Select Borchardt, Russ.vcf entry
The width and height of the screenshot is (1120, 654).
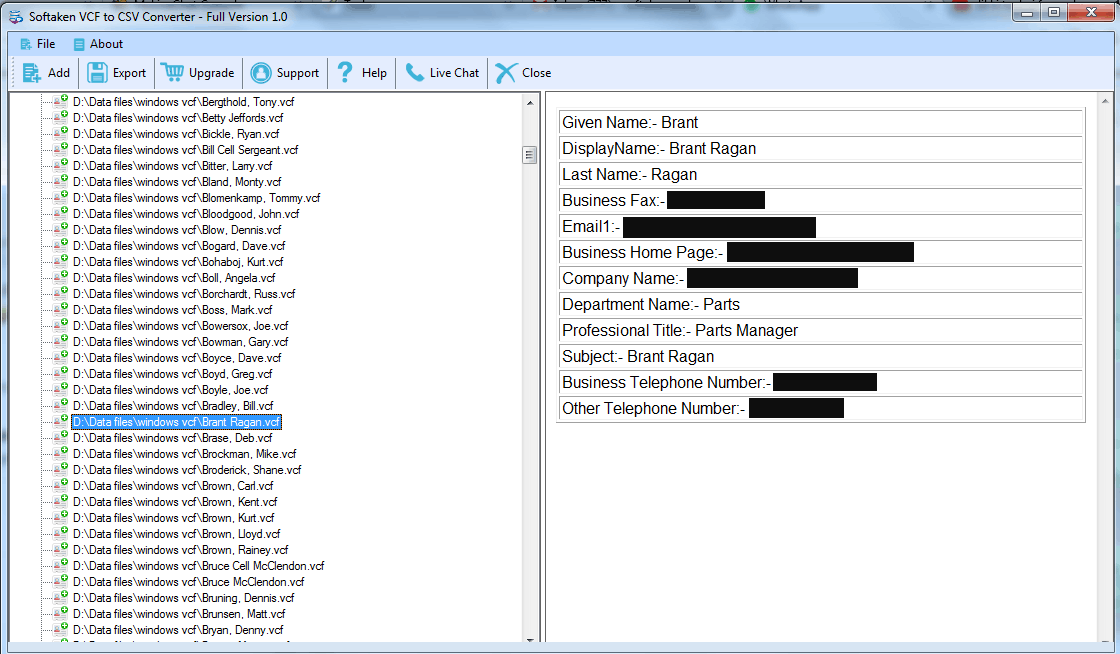tap(184, 293)
